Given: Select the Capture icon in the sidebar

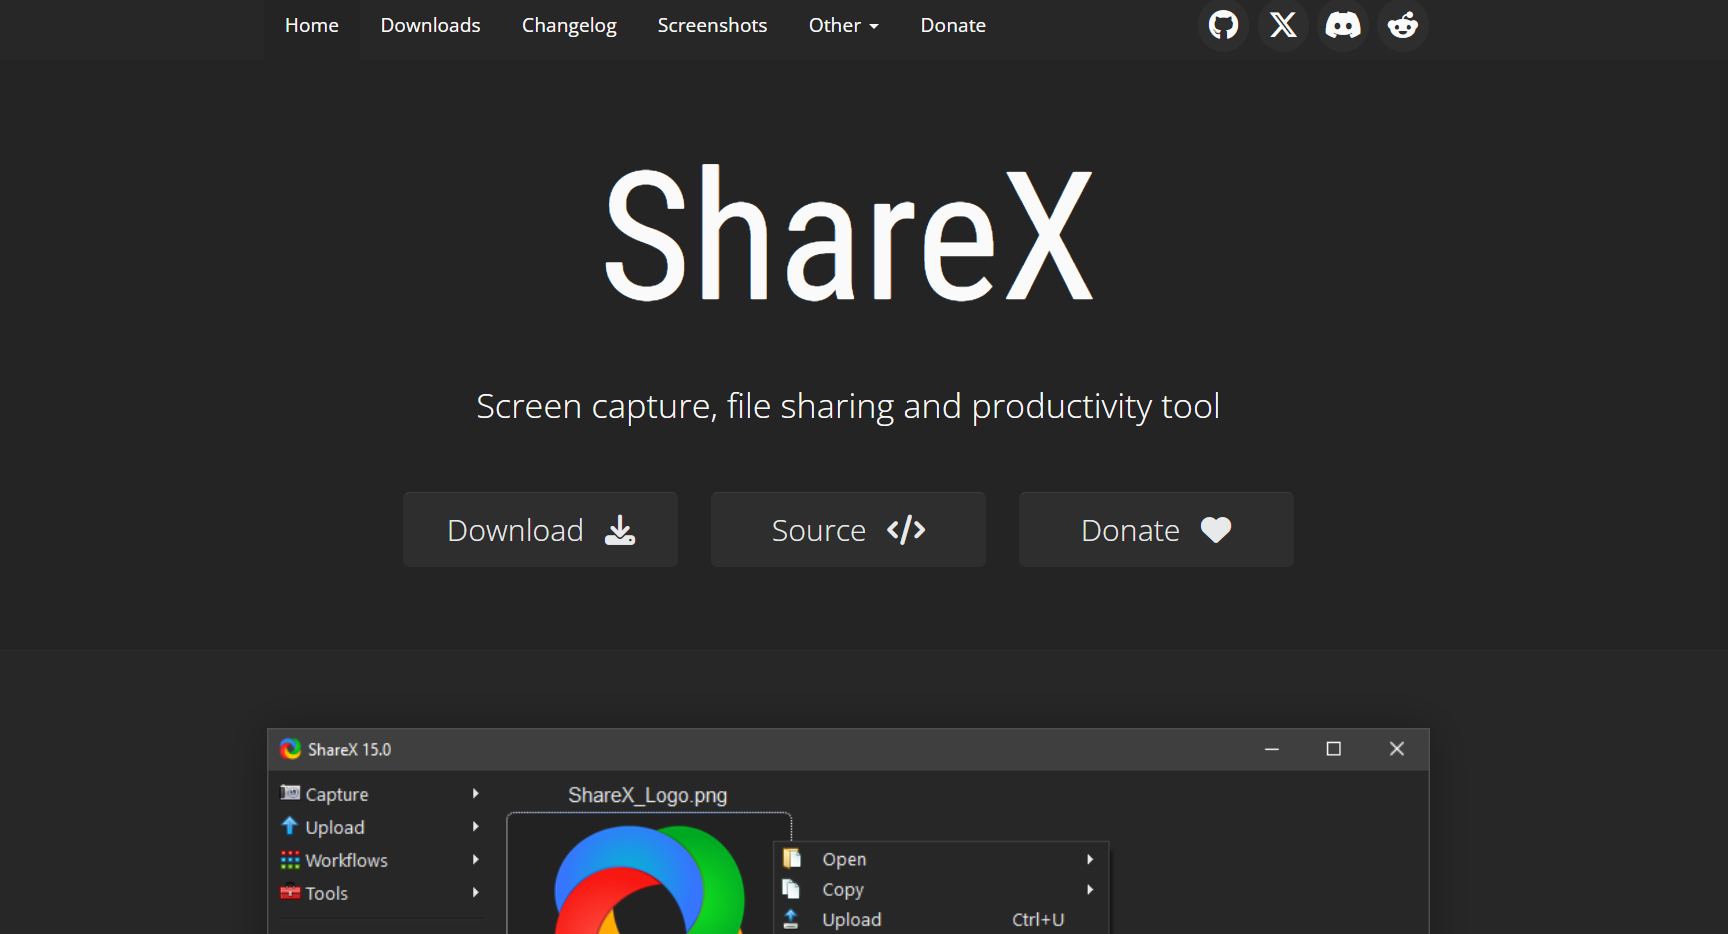Looking at the screenshot, I should tap(290, 793).
